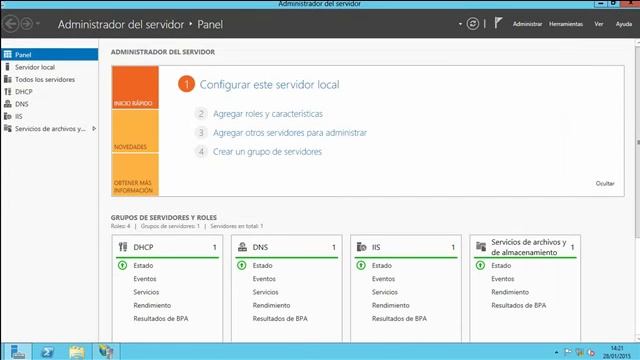Click DHCP tile title text

tap(143, 247)
